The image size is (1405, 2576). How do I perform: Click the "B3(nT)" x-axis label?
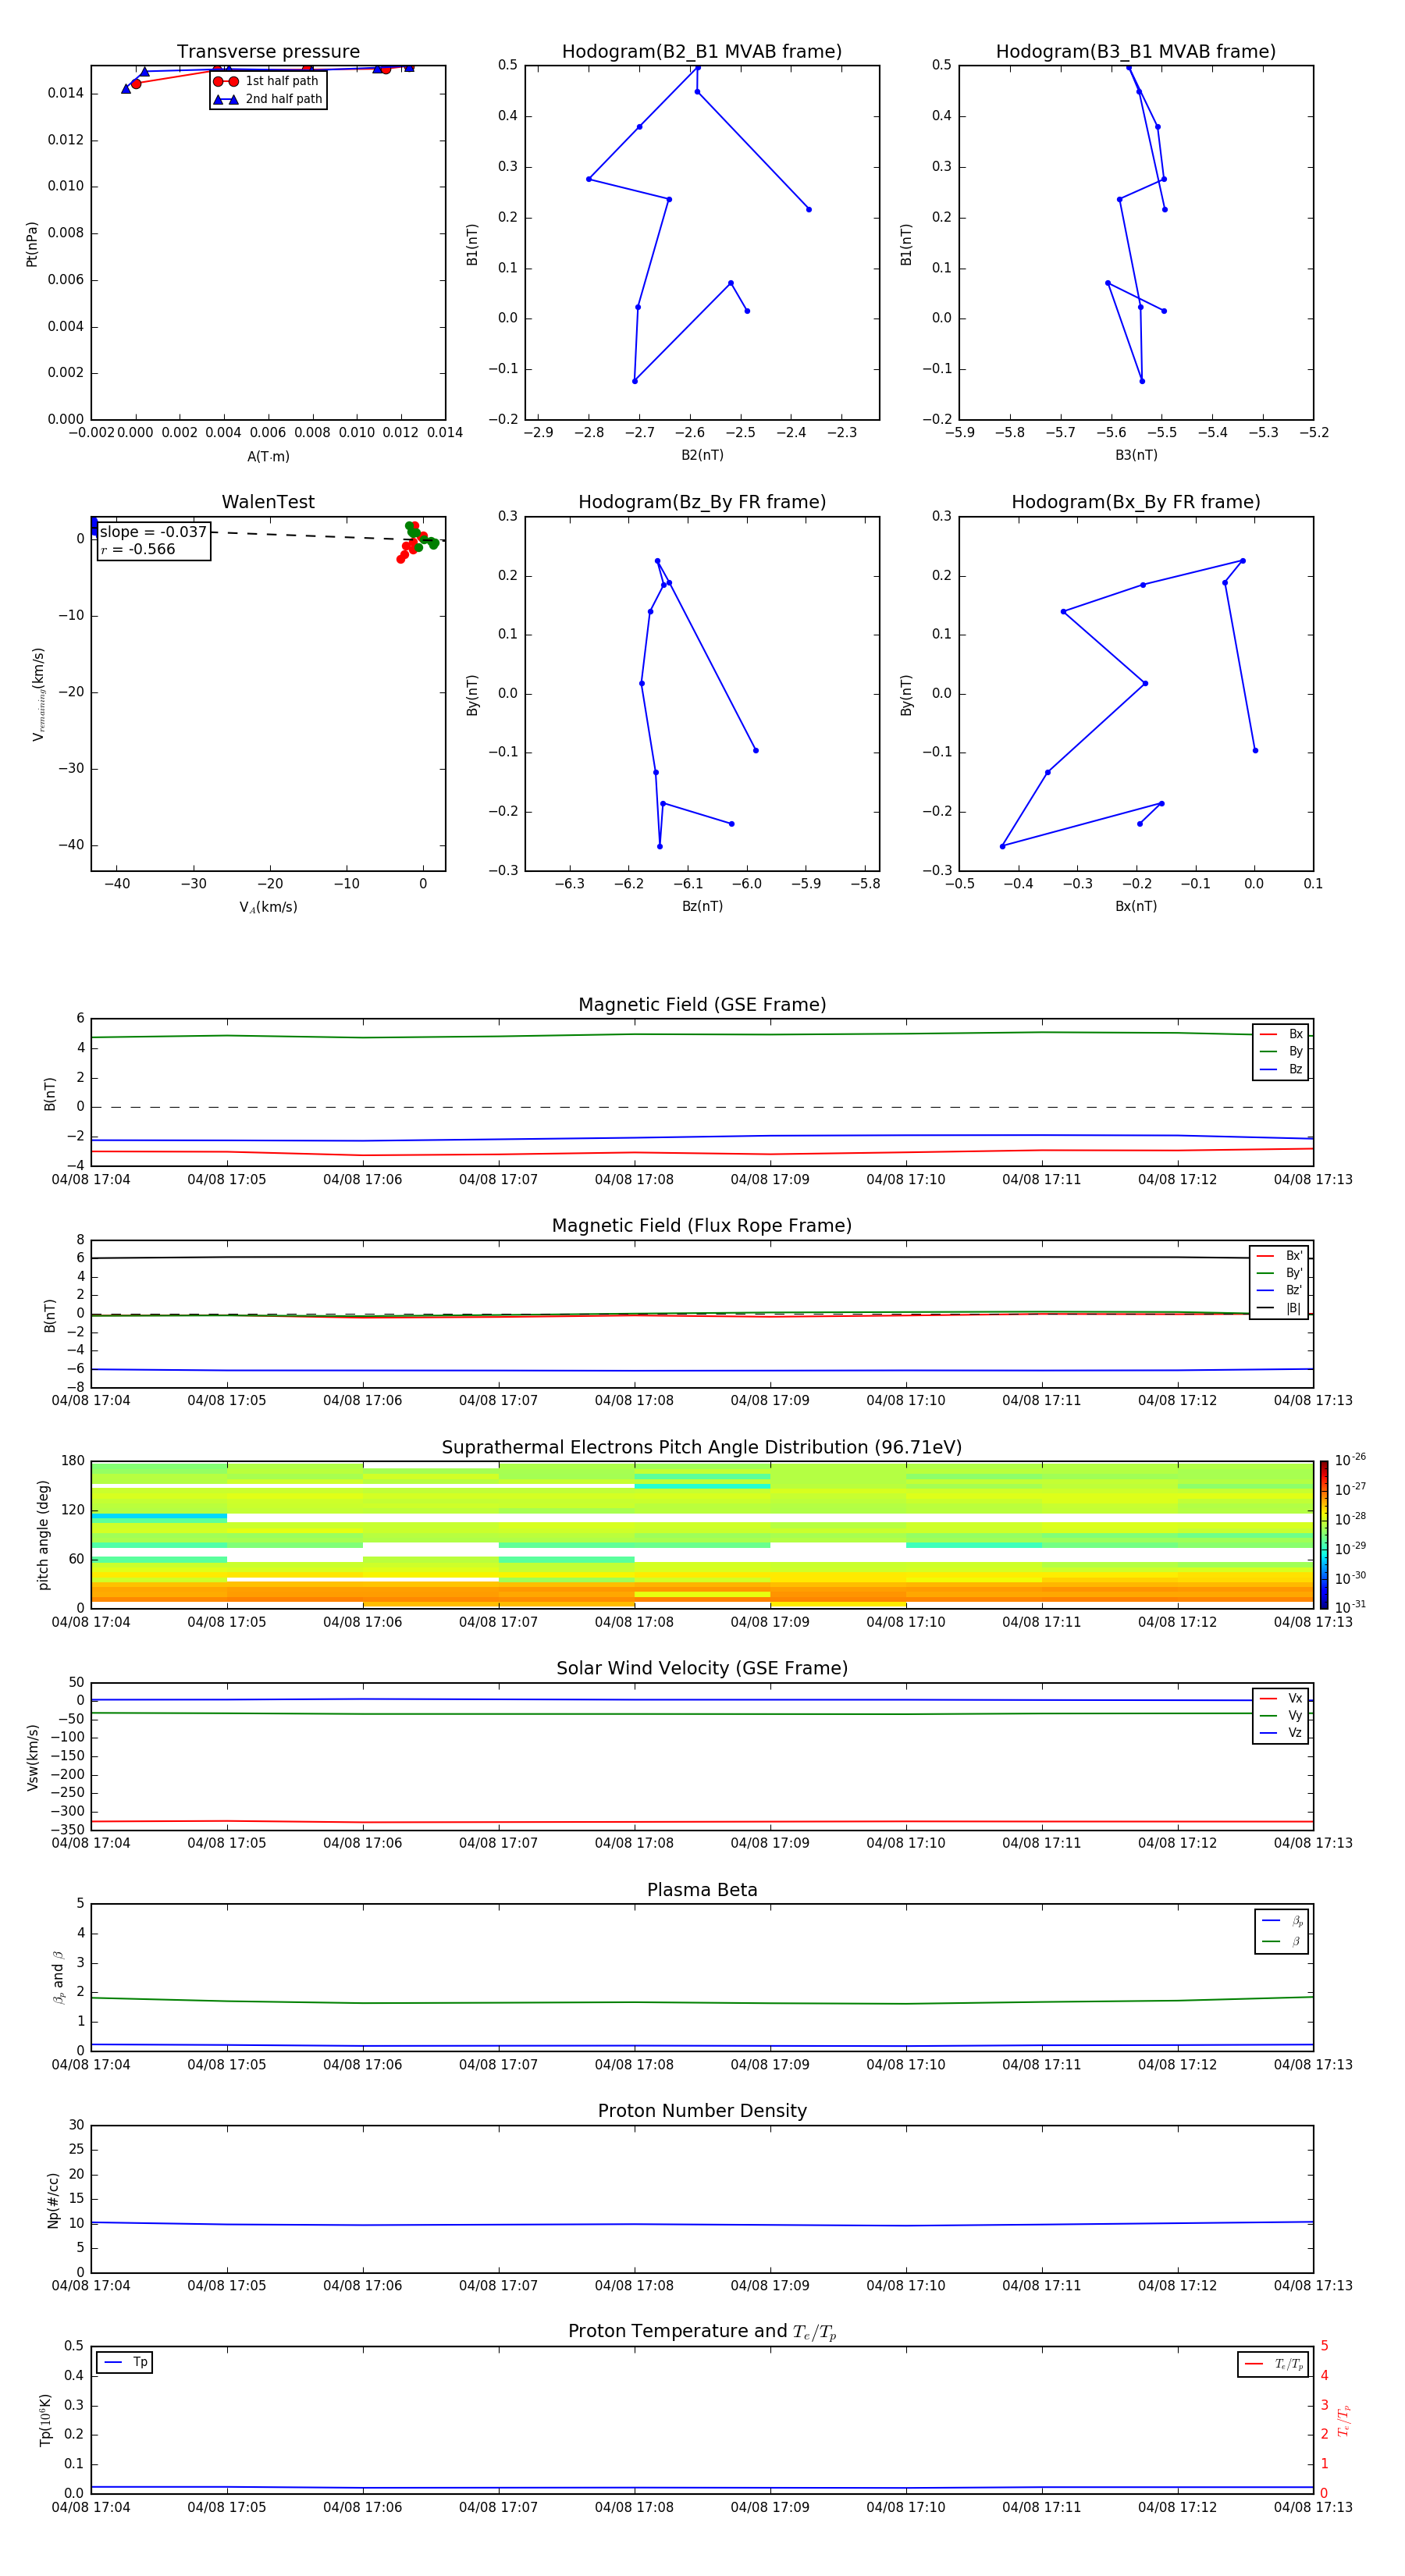pos(1136,455)
